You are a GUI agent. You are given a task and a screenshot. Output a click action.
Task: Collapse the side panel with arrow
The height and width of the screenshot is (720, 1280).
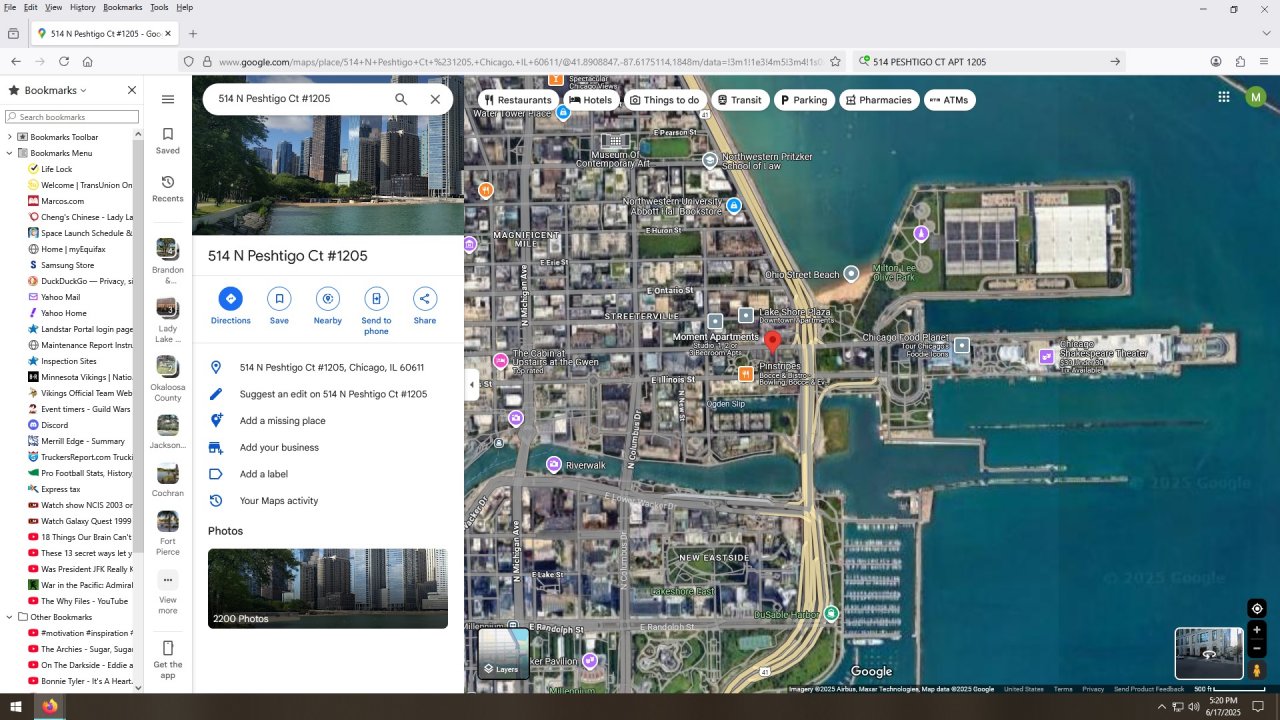click(471, 384)
